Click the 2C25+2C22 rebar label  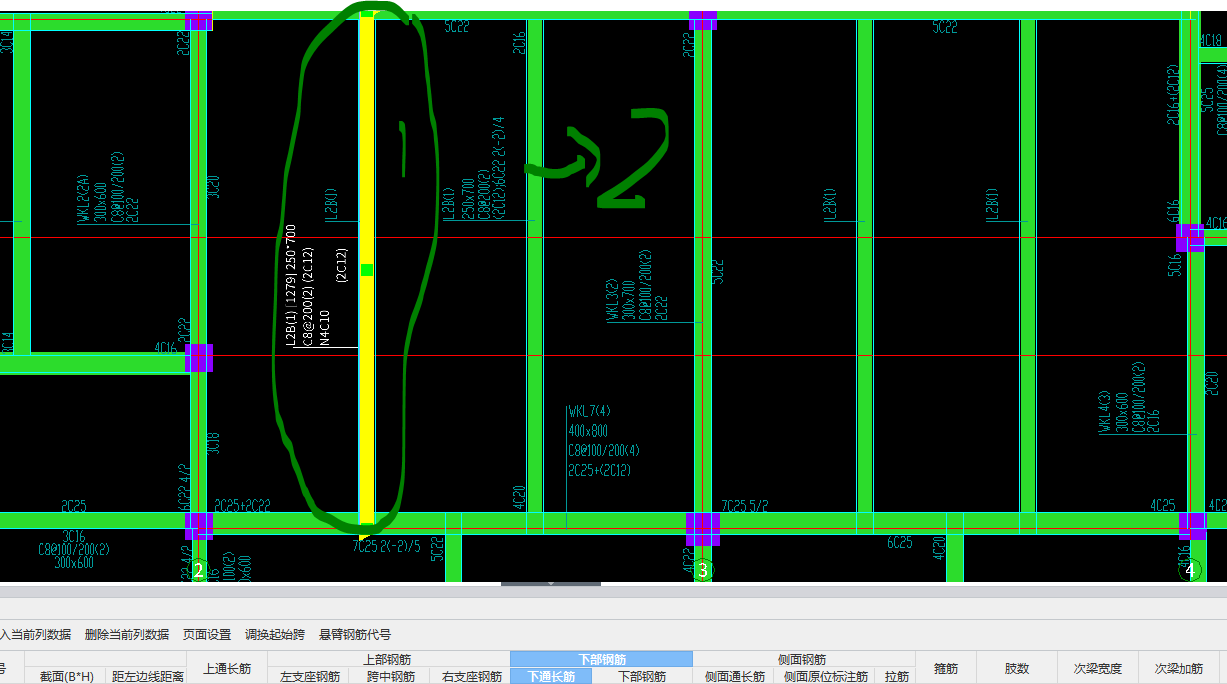[243, 506]
